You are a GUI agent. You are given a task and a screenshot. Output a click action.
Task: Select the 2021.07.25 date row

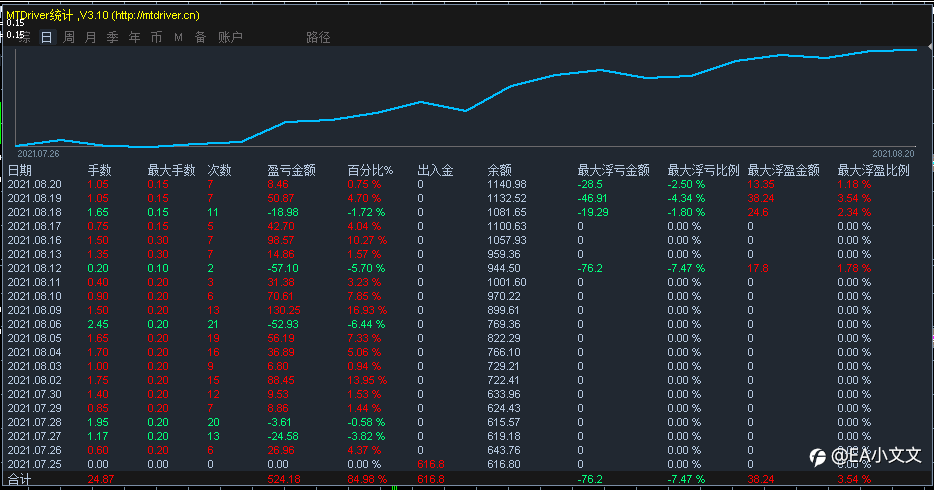(x=35, y=464)
